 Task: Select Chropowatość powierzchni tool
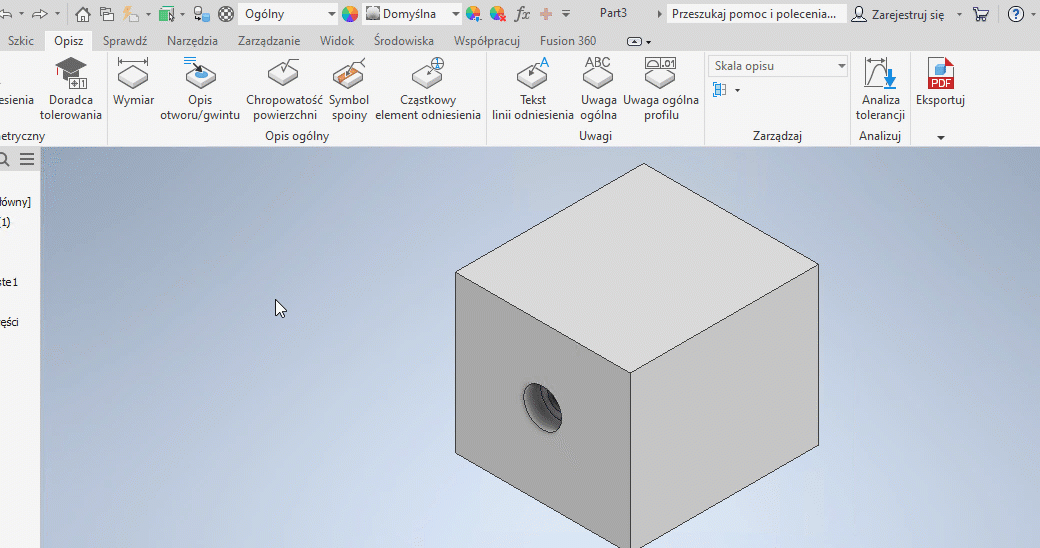coord(284,89)
